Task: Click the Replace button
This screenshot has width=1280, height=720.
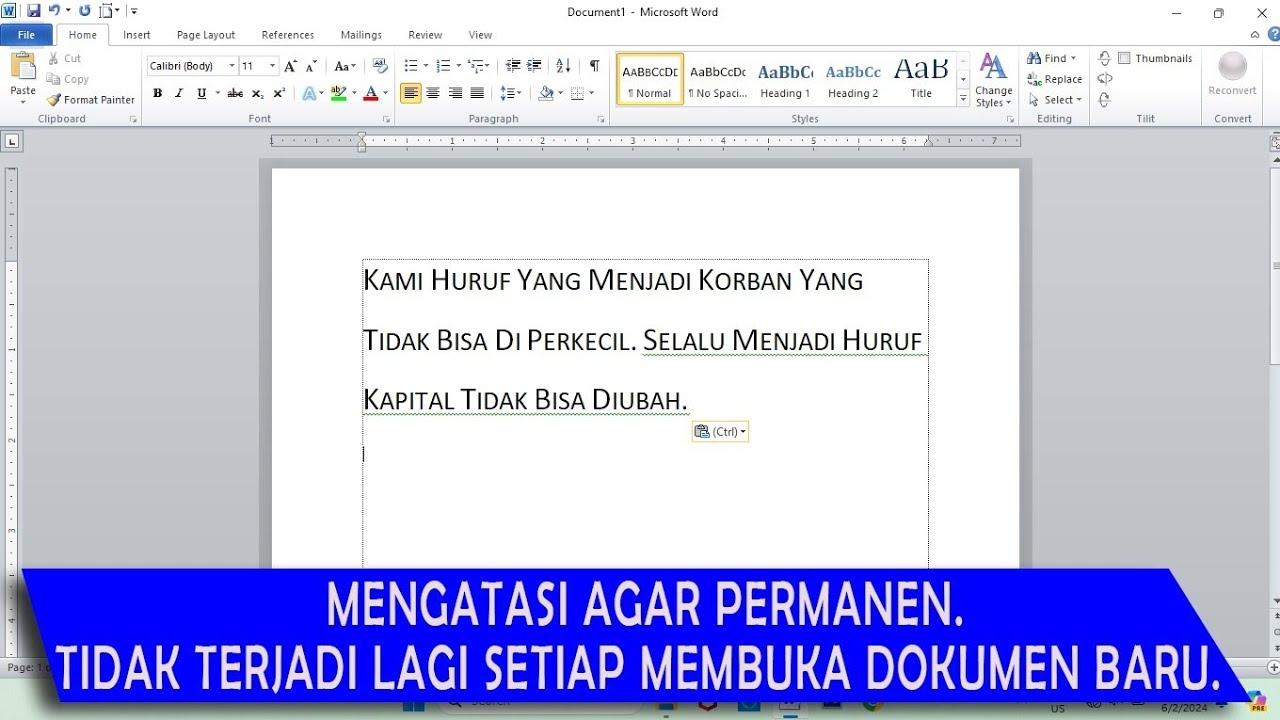Action: 1055,79
